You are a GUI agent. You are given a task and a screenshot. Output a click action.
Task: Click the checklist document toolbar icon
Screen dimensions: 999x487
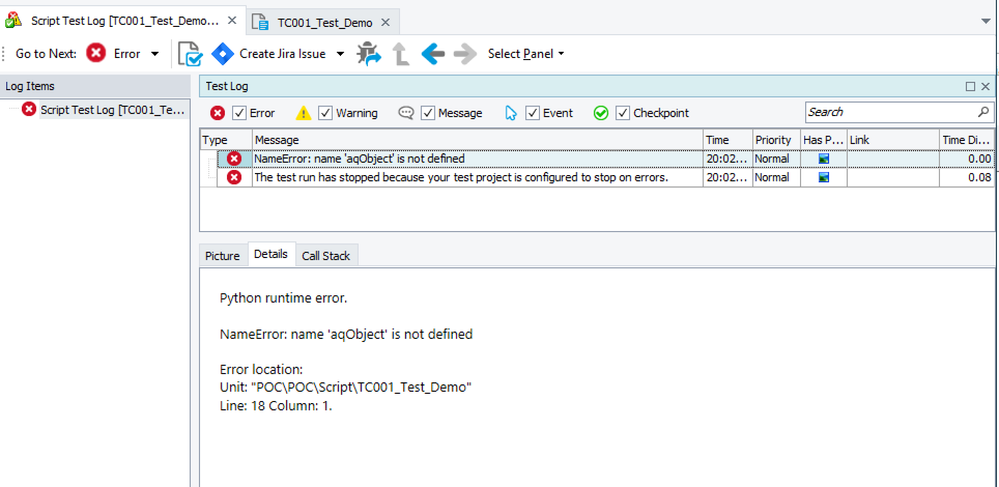pos(189,54)
